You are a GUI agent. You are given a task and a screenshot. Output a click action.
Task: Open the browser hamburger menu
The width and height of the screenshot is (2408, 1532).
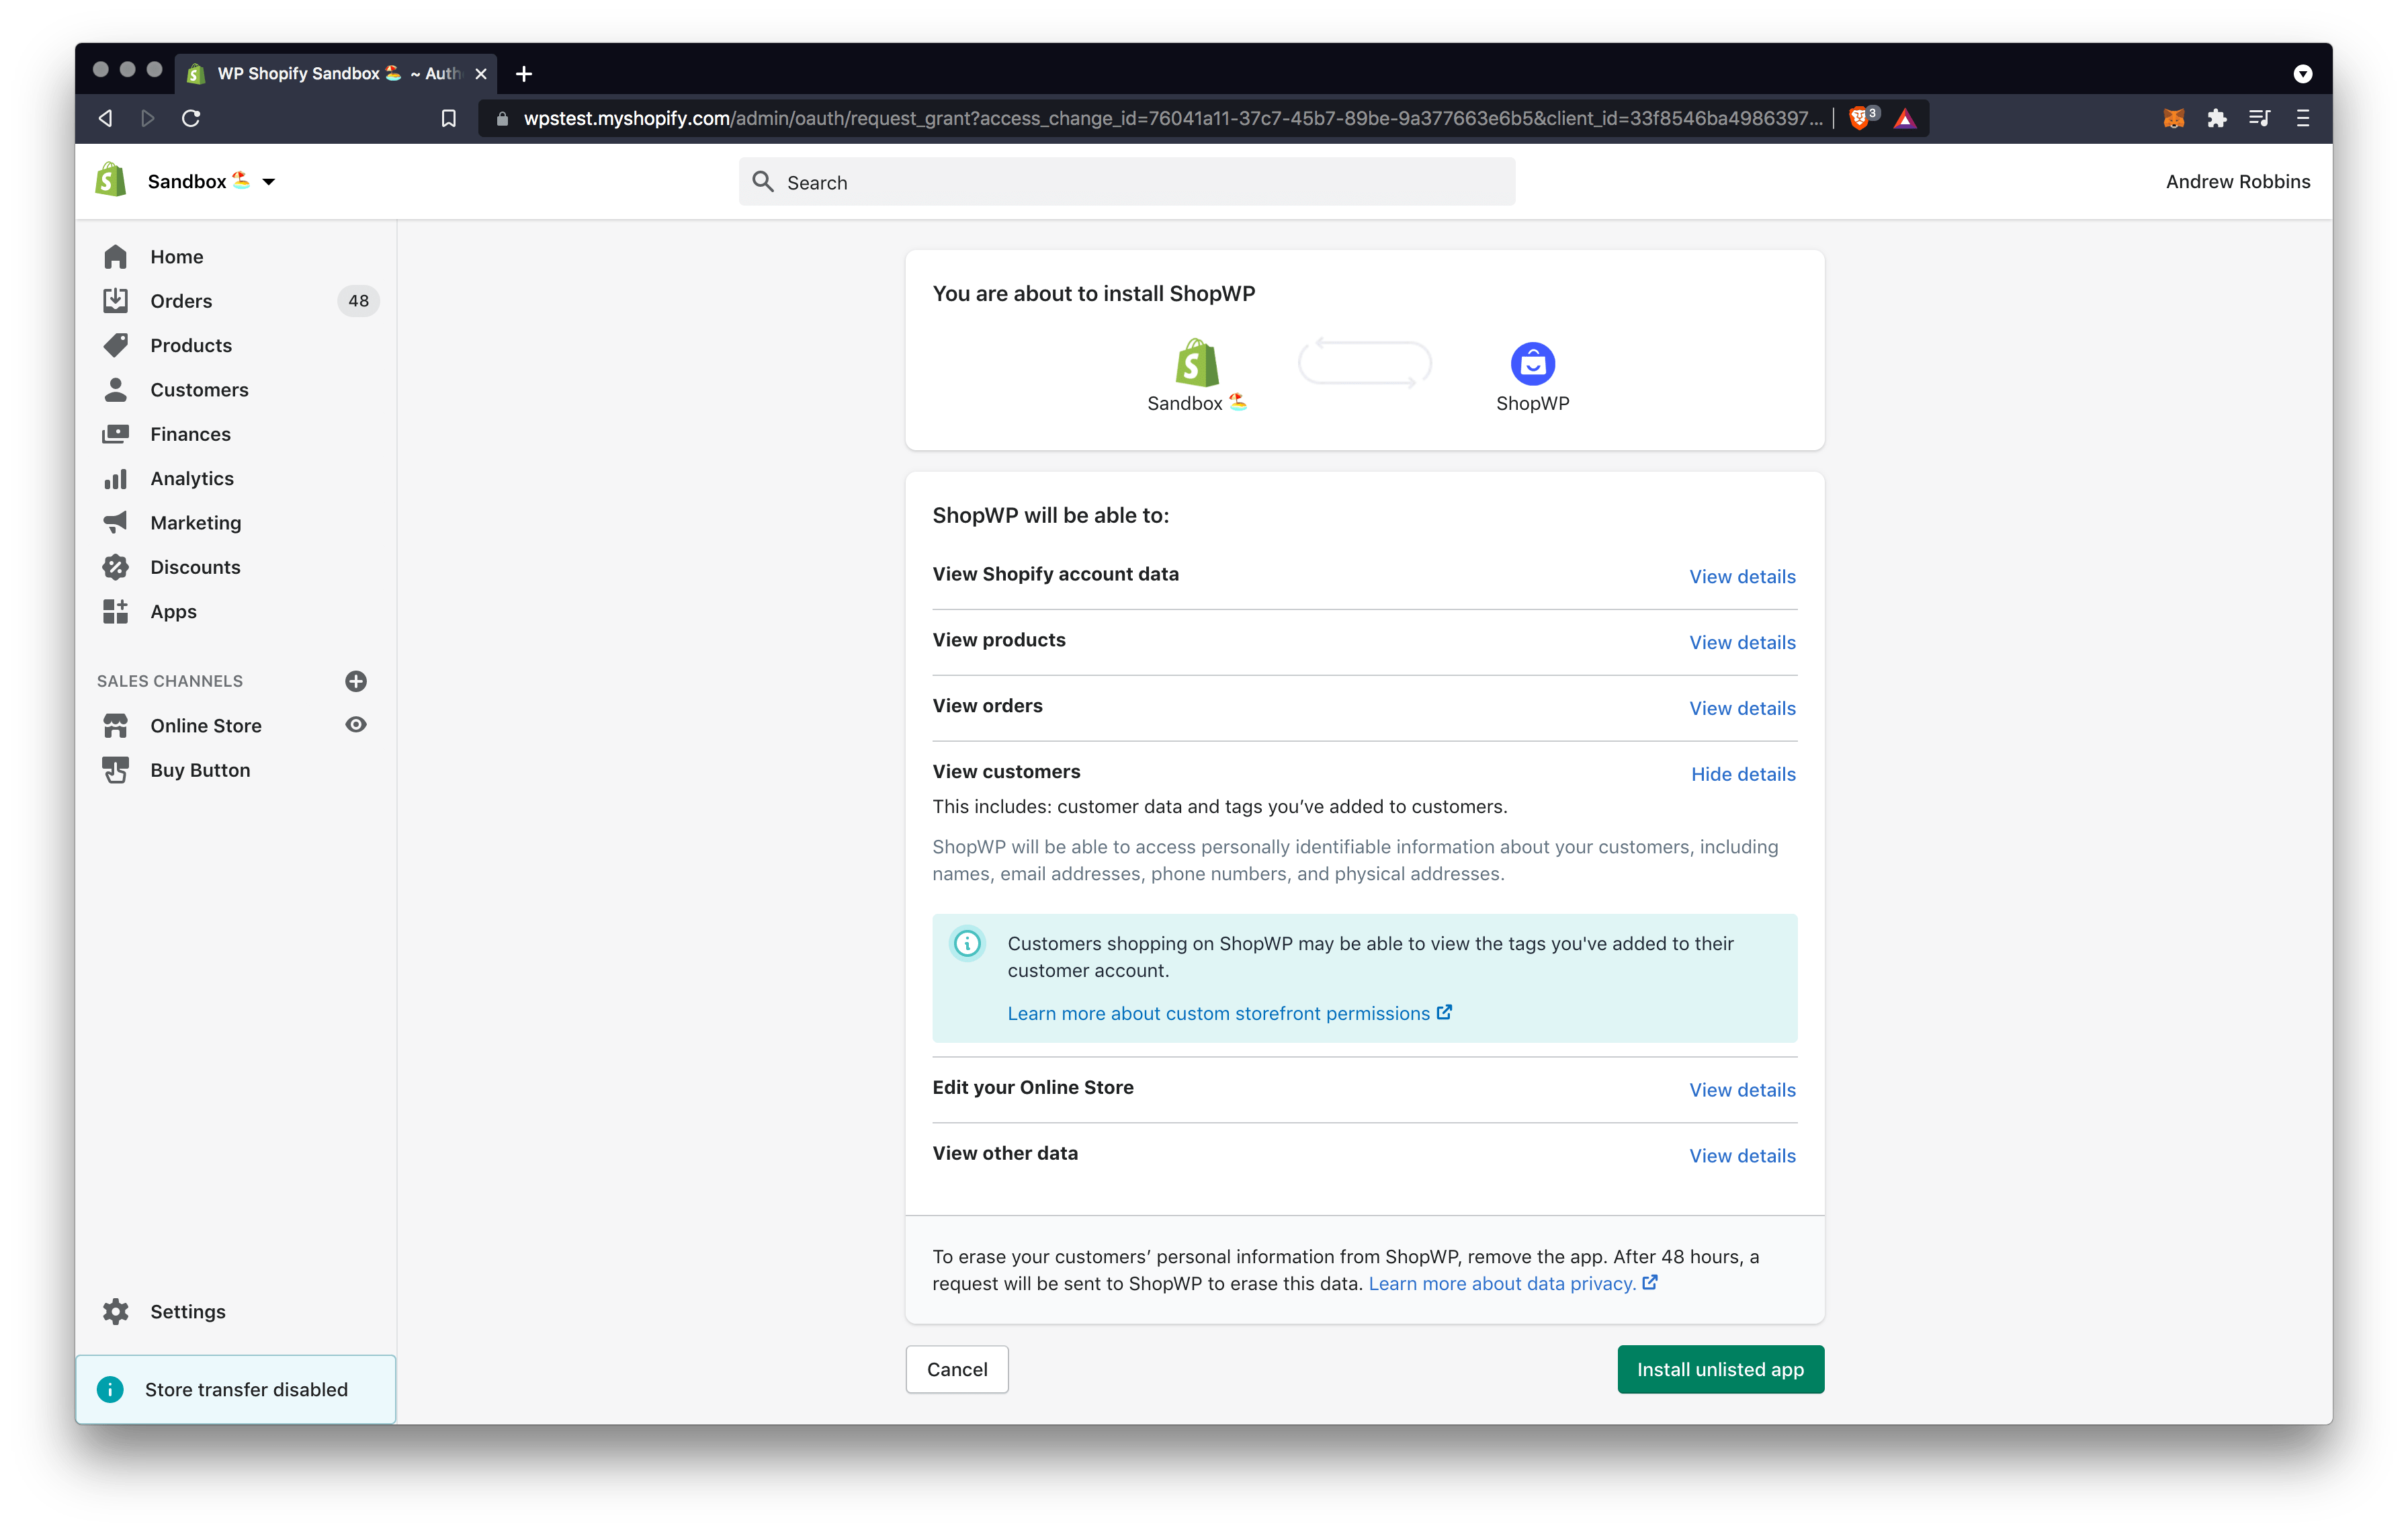tap(2303, 118)
